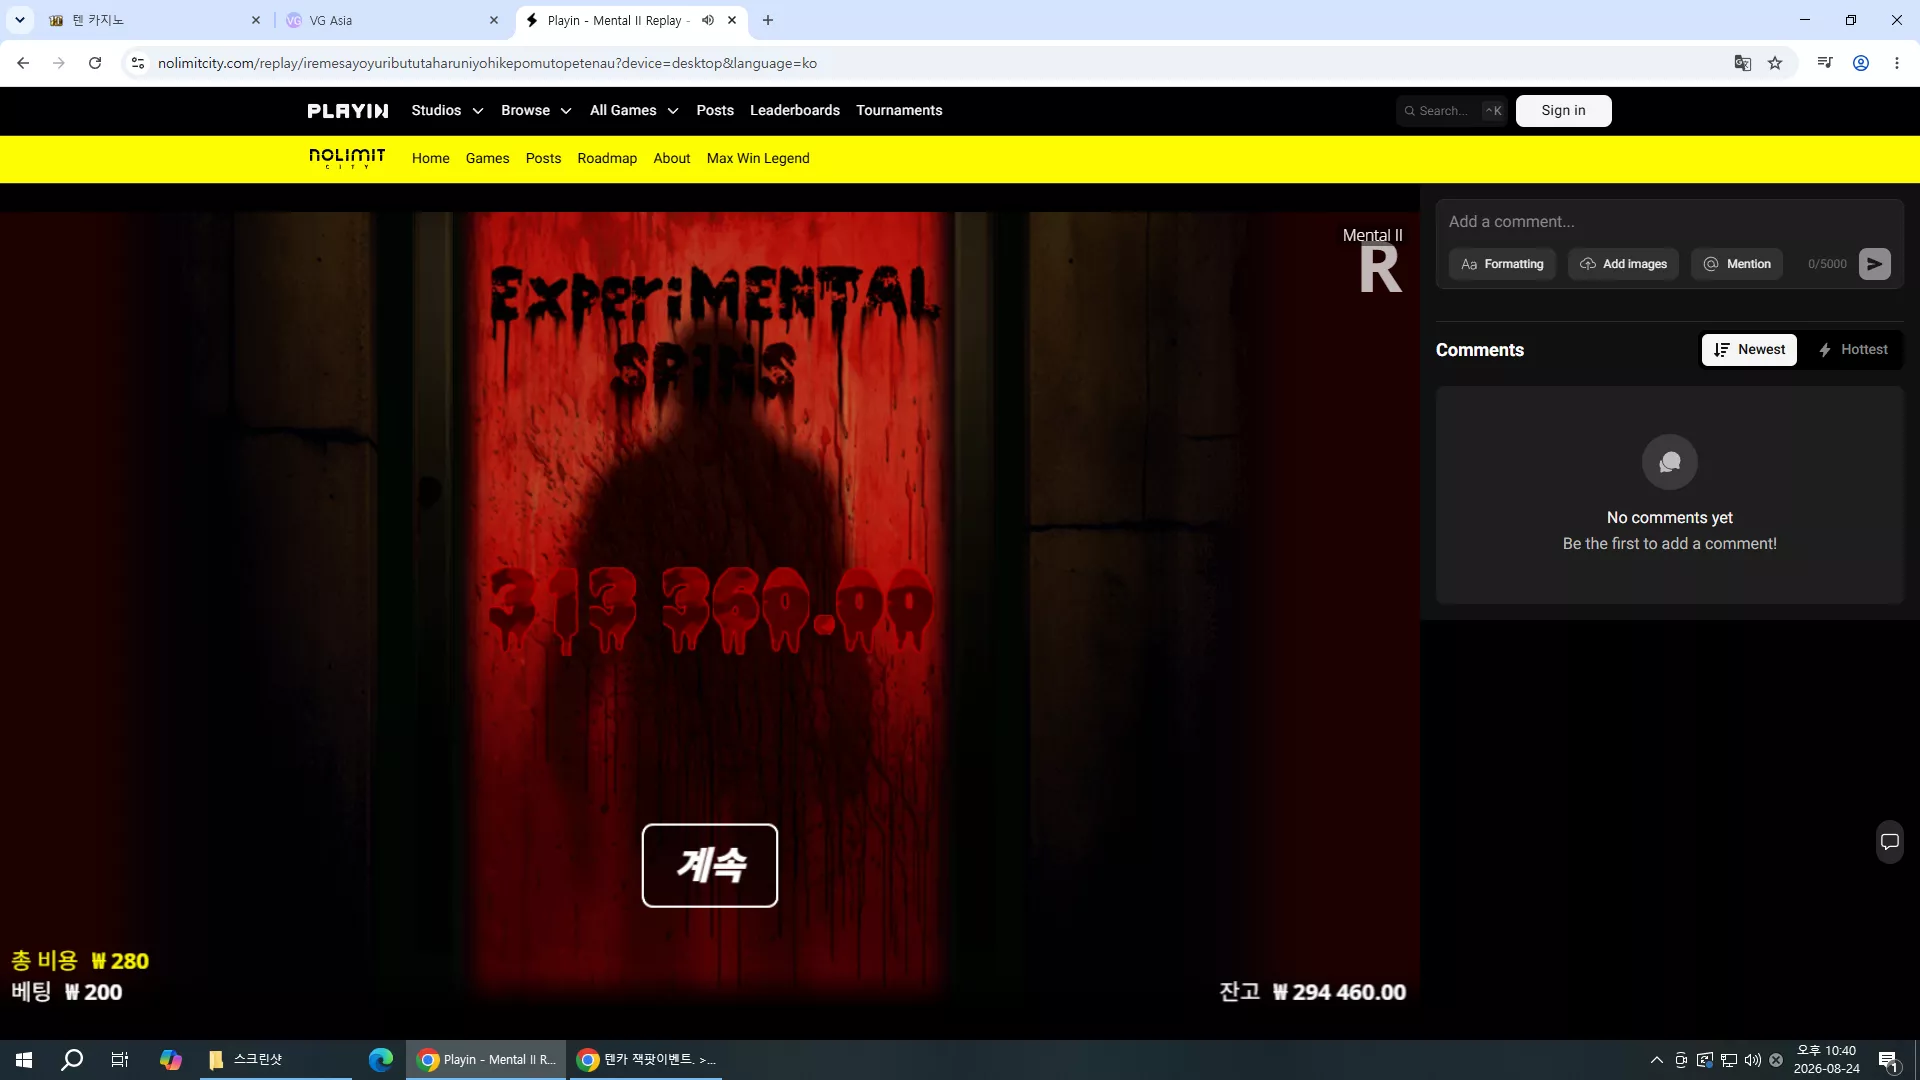Sort comments by Hottest
The width and height of the screenshot is (1920, 1080).
[x=1852, y=350]
